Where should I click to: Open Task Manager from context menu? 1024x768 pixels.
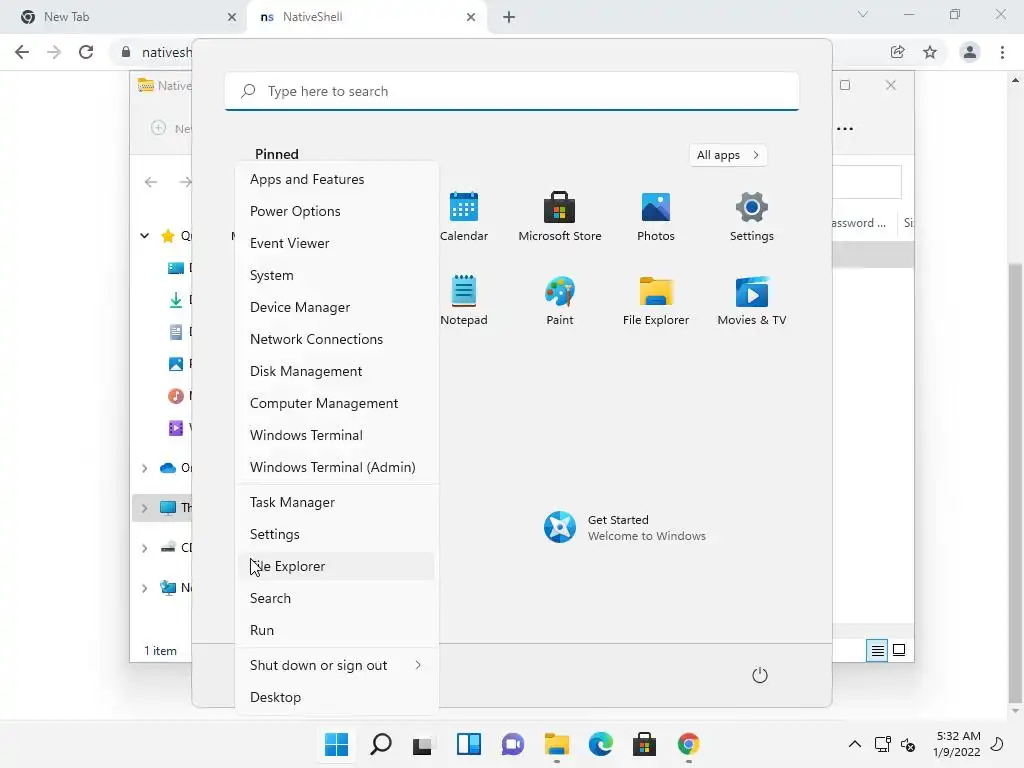[336, 503]
